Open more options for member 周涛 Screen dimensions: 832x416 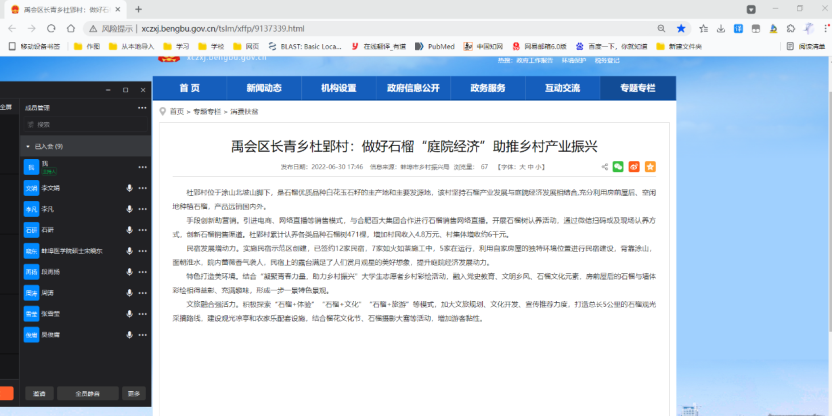(142, 293)
